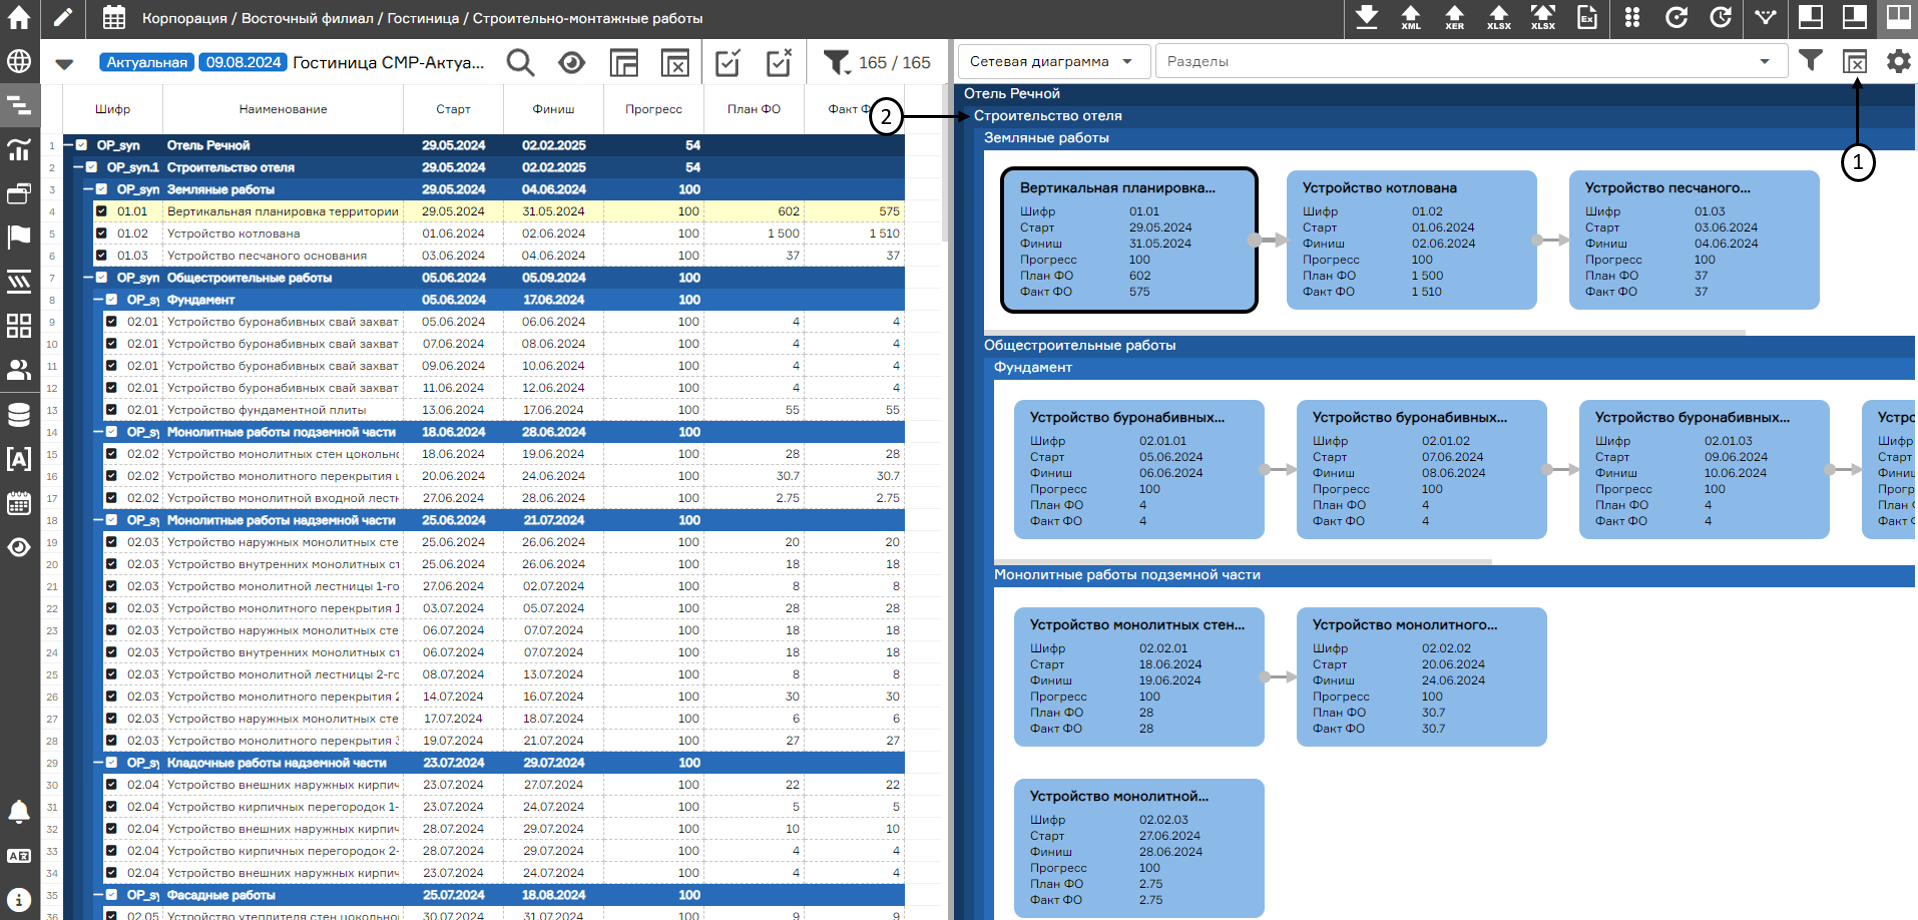The image size is (1918, 920).
Task: Sort by the Старт column header
Action: [453, 109]
